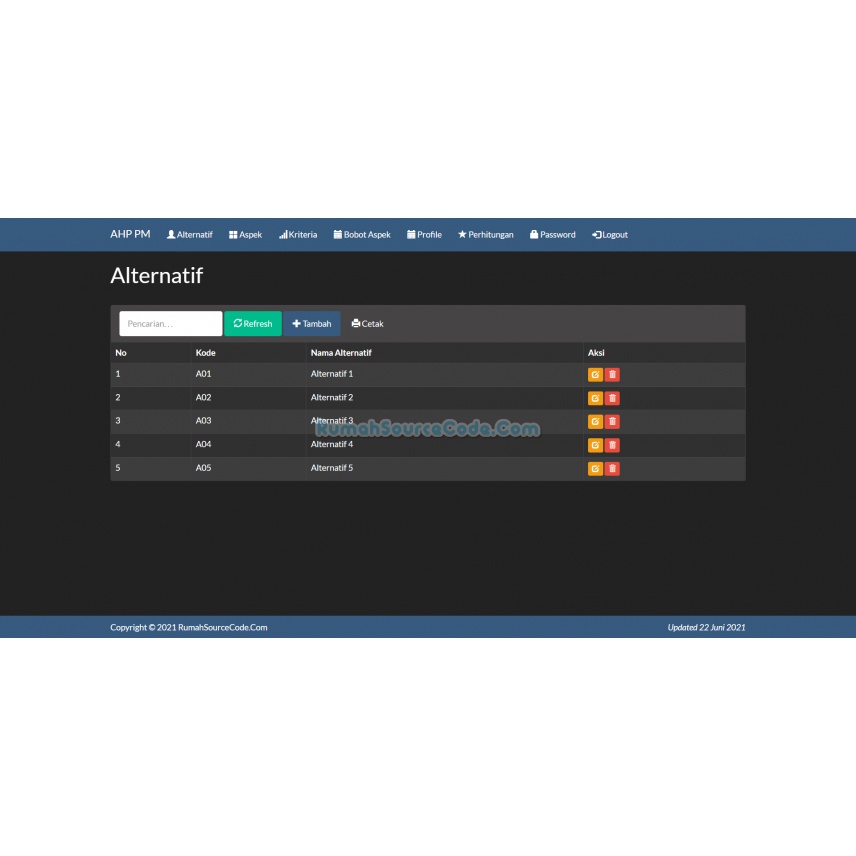
Task: Select Bobot Aspek in the navbar
Action: click(x=362, y=235)
